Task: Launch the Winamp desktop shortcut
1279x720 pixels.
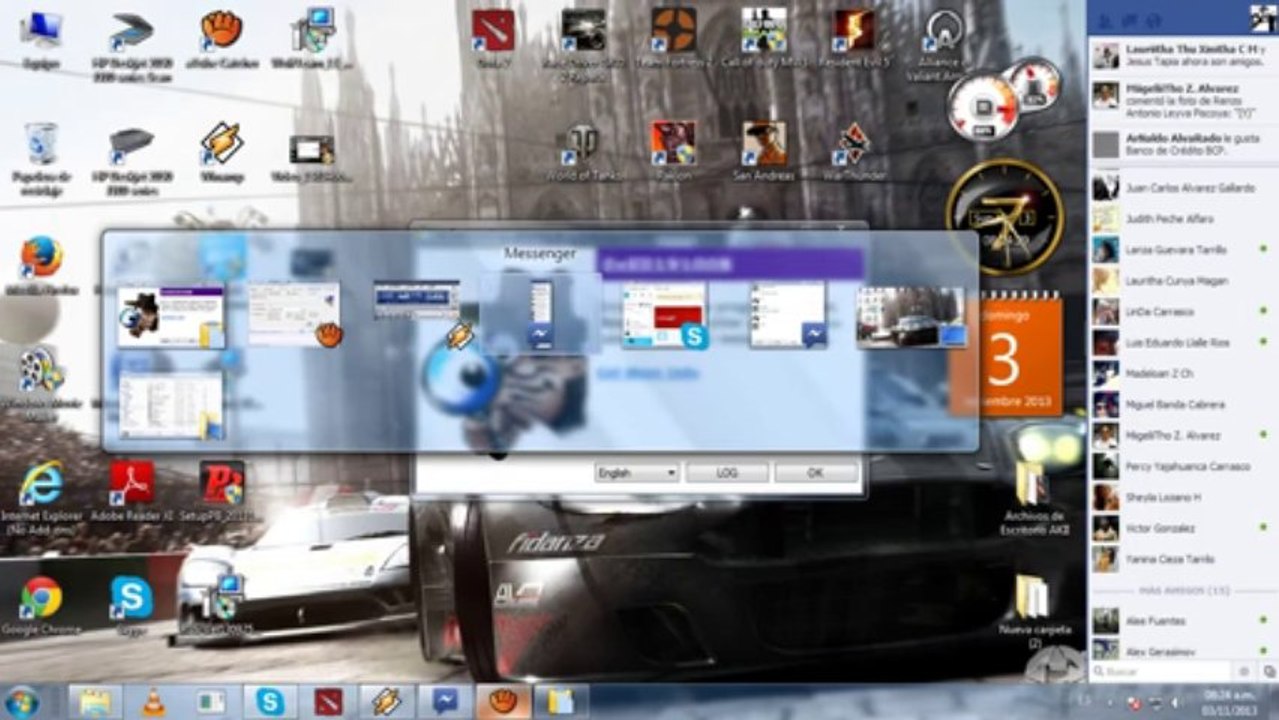Action: click(x=221, y=152)
